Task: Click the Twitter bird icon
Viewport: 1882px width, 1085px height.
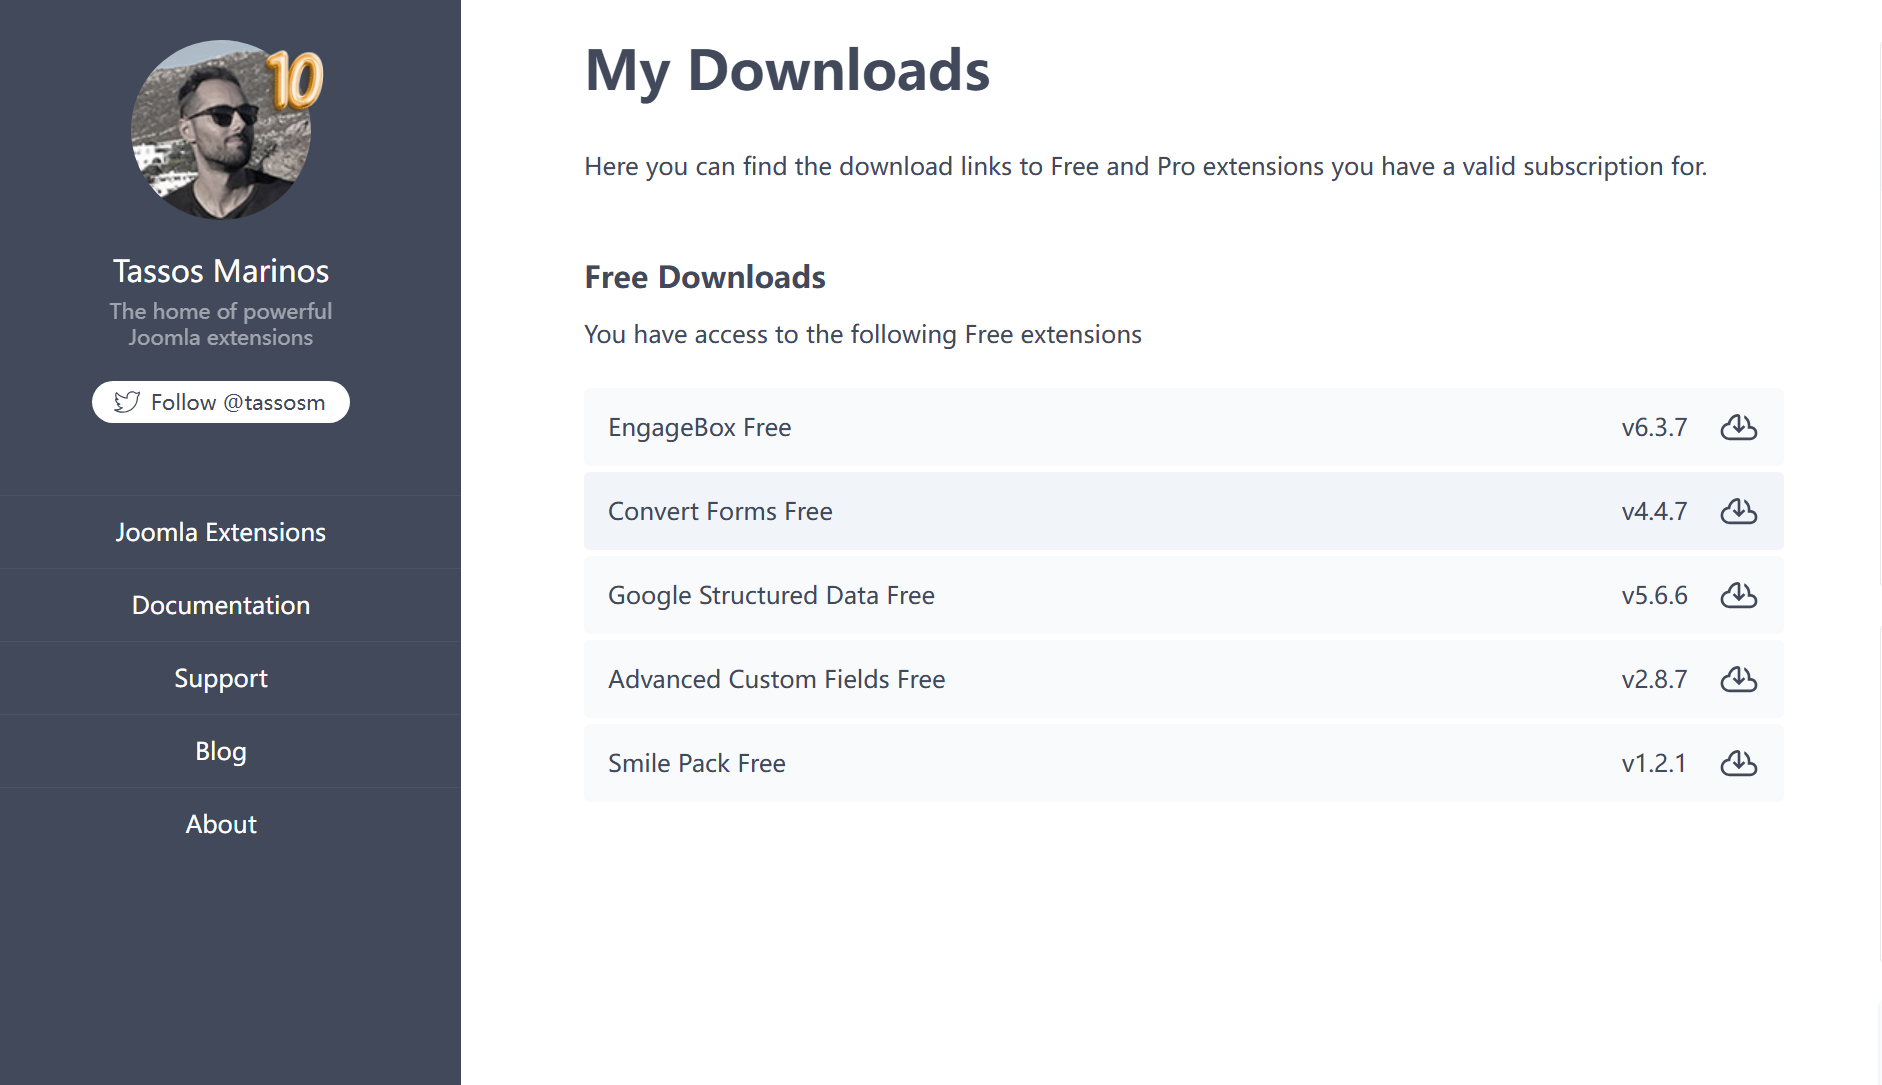Action: coord(127,402)
